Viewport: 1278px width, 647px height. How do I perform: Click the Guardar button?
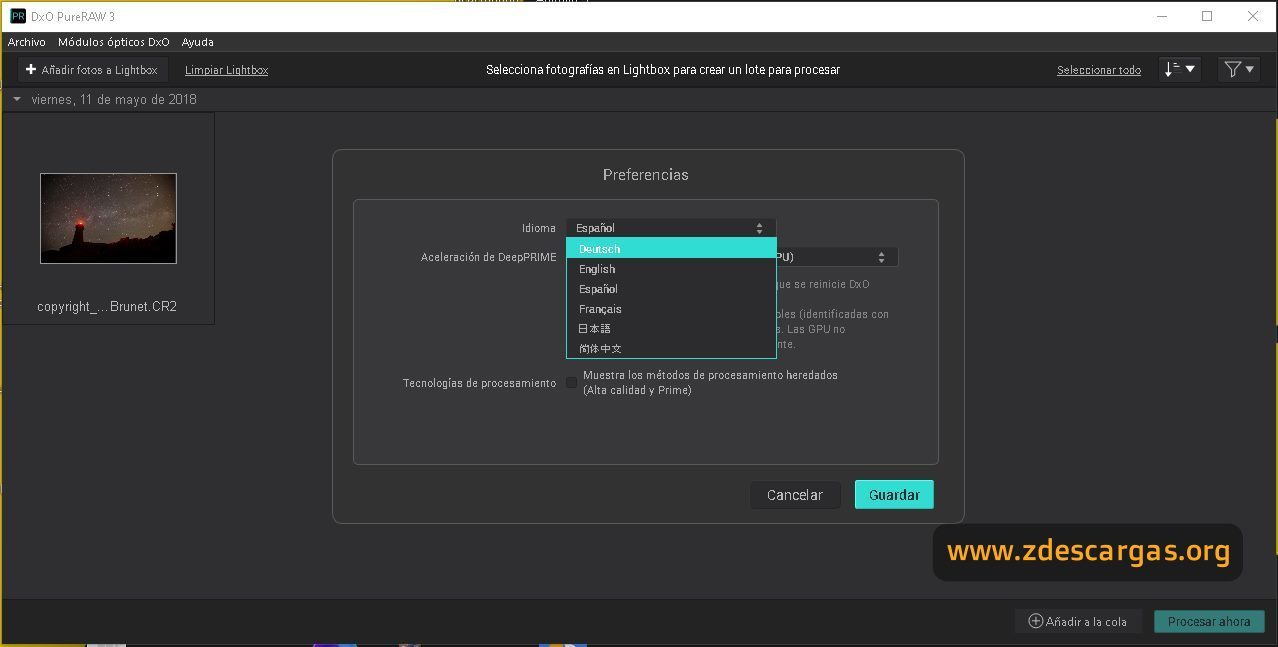tap(894, 495)
